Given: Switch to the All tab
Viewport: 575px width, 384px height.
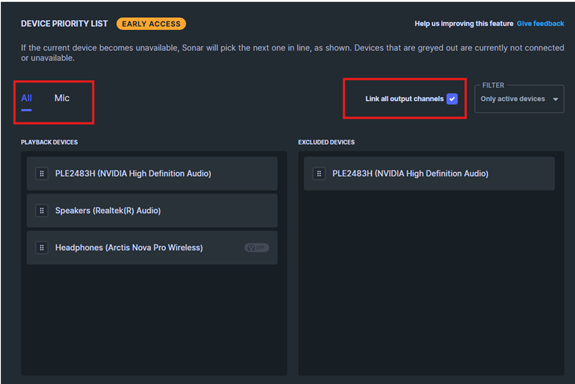Looking at the screenshot, I should (x=26, y=98).
